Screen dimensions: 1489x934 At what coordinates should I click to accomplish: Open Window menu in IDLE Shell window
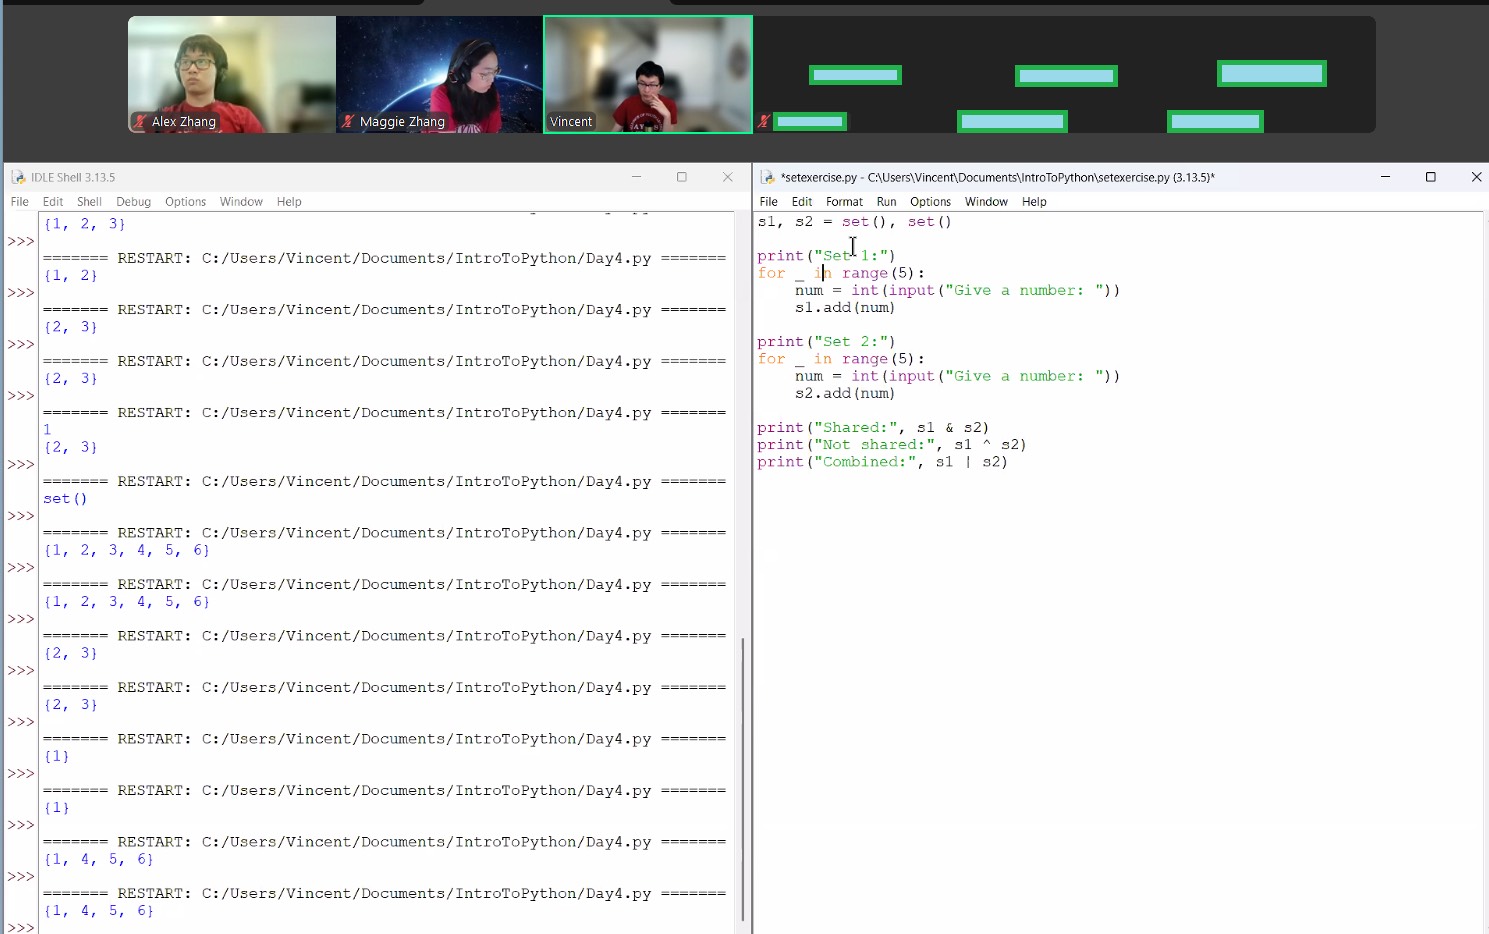[x=241, y=202]
